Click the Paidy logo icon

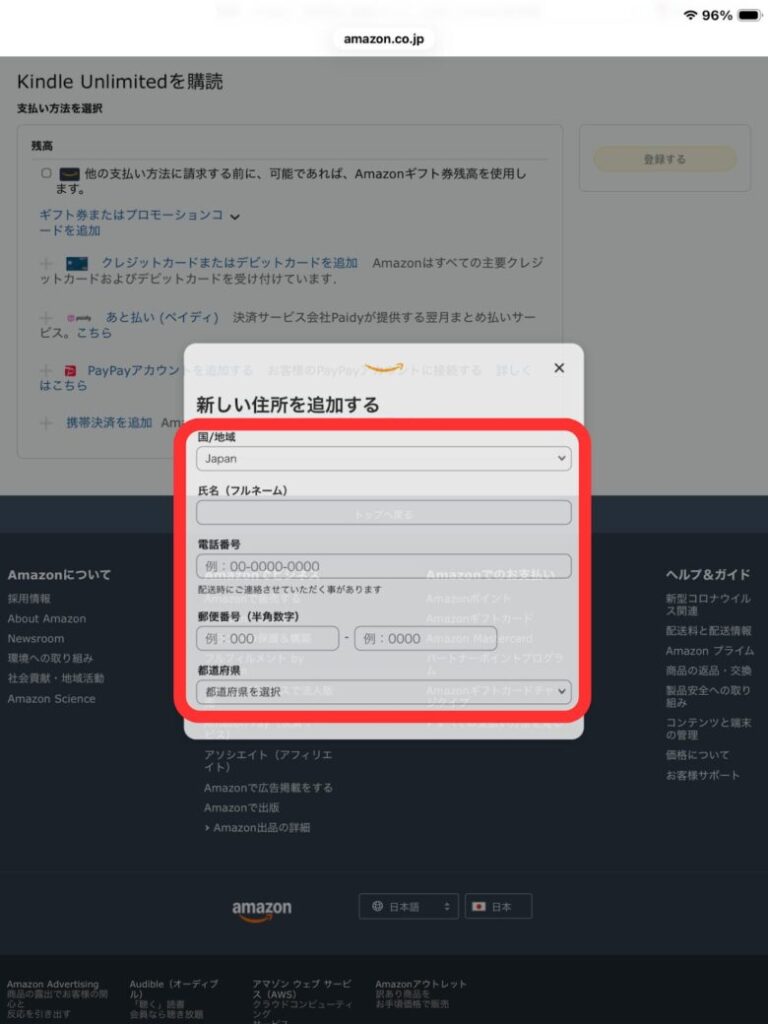tap(79, 318)
